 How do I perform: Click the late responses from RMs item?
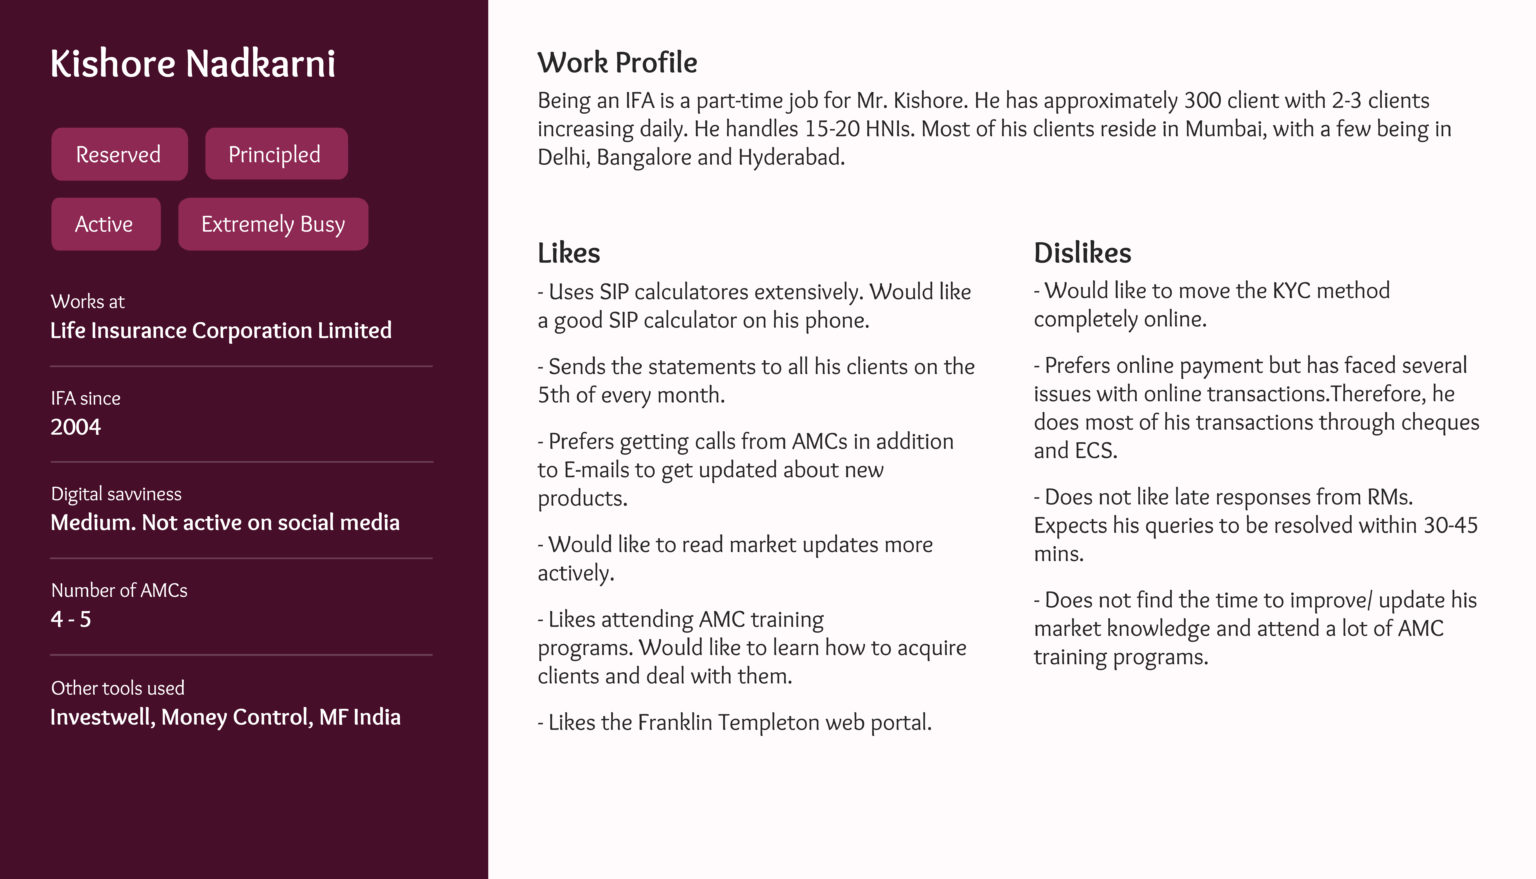(1255, 525)
